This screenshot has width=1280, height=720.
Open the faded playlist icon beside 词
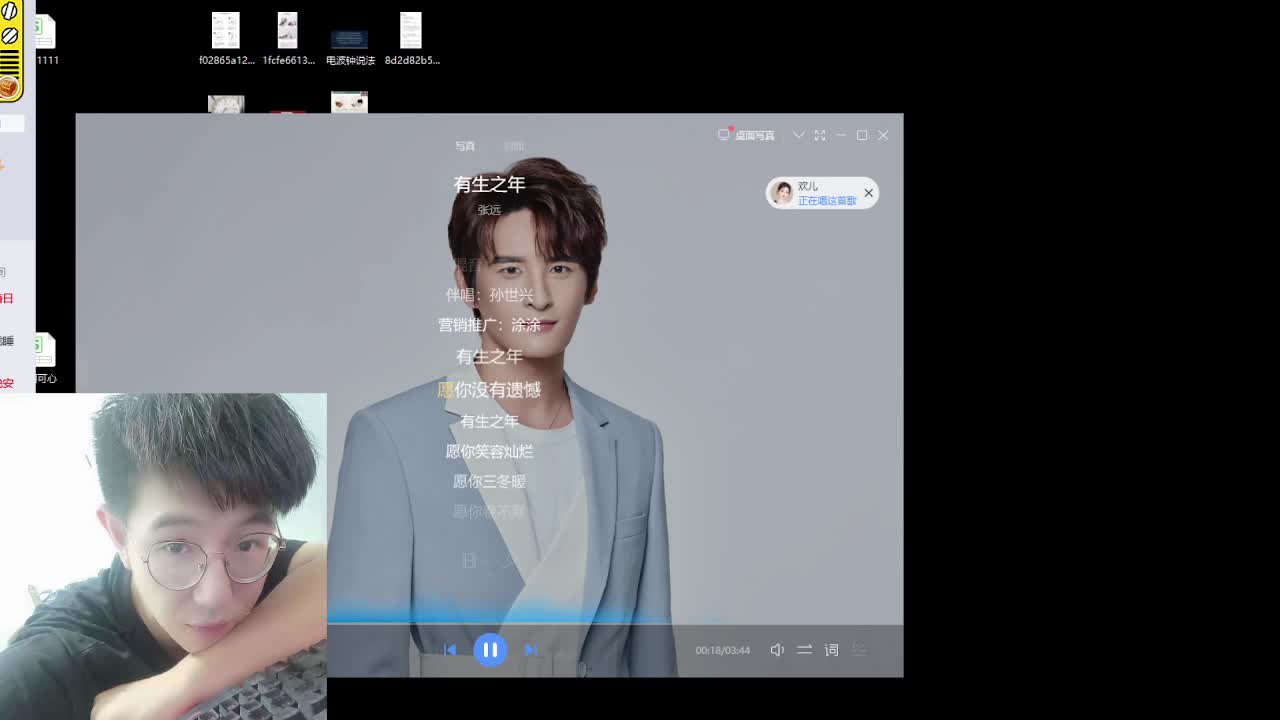point(859,650)
